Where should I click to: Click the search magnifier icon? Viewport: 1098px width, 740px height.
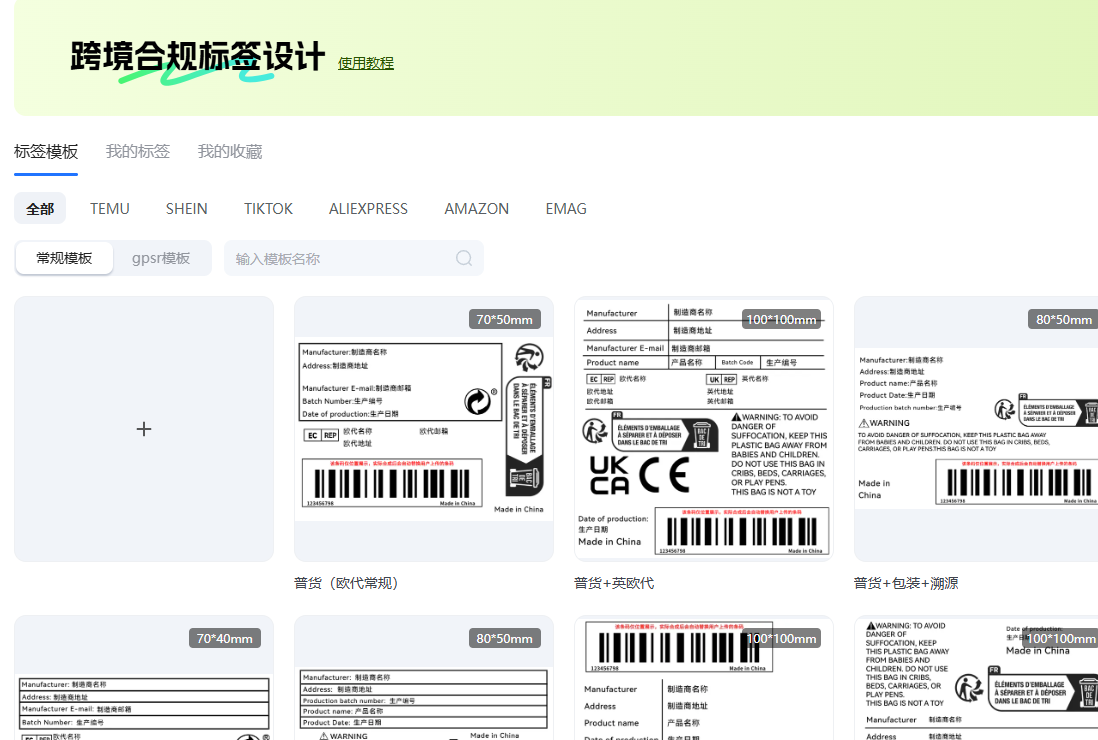(464, 258)
